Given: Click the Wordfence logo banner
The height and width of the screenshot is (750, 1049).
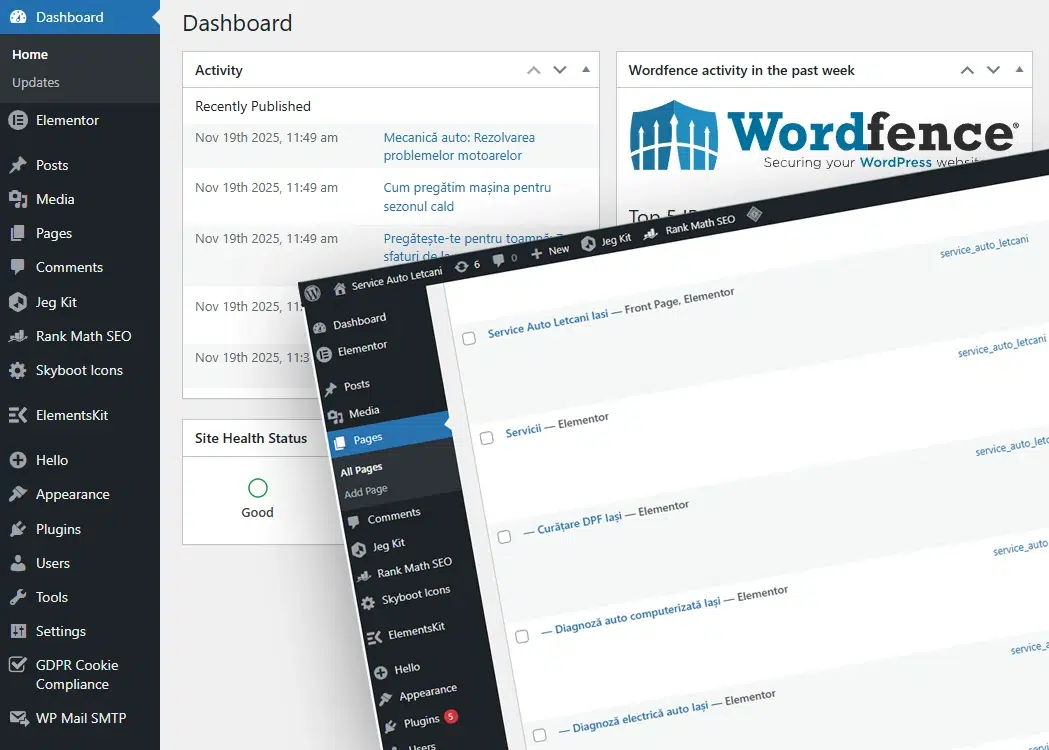Looking at the screenshot, I should [x=824, y=135].
